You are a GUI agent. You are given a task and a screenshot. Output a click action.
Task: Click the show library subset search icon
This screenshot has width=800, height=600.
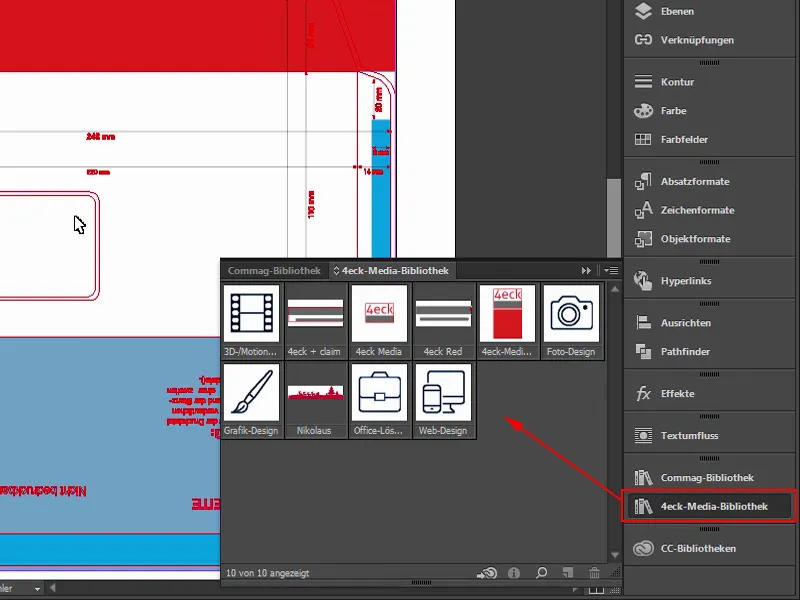[541, 573]
